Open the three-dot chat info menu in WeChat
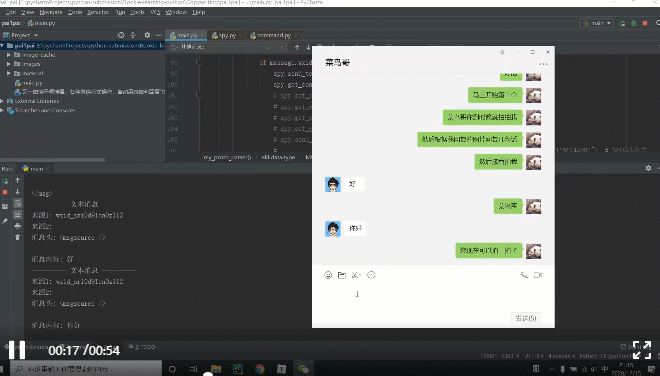 coord(543,64)
